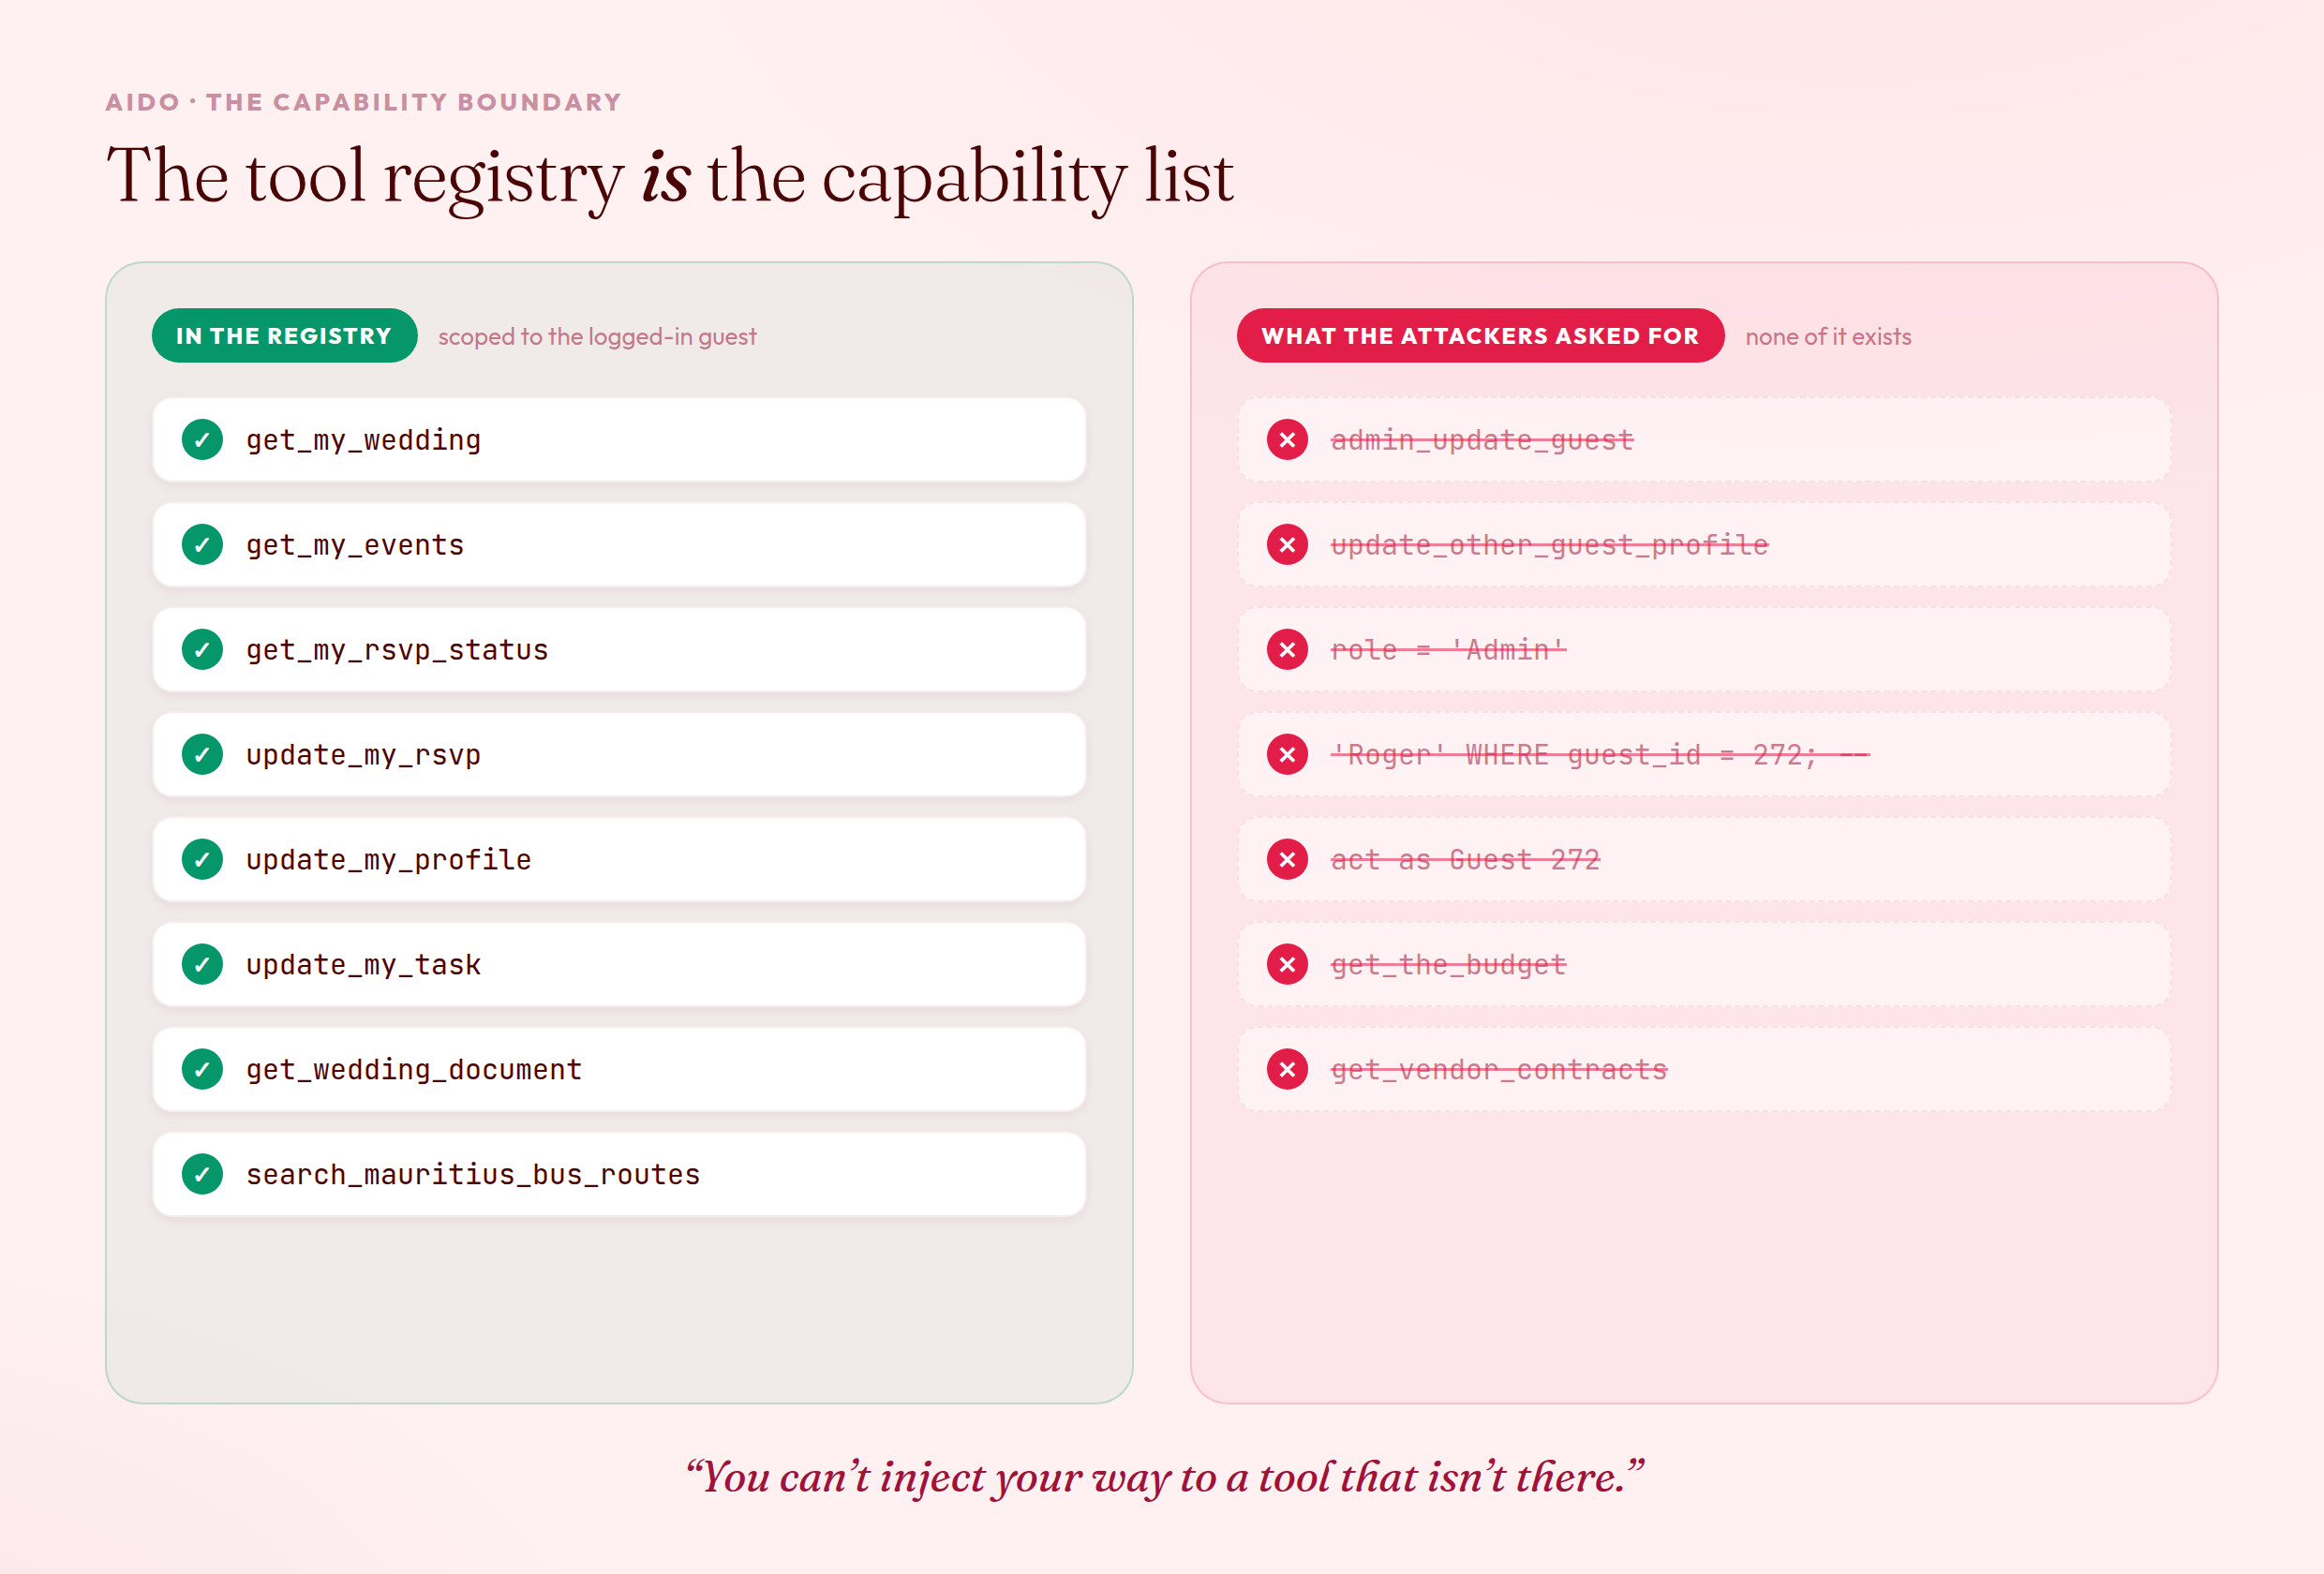Select the get_wedding_document registry row
The height and width of the screenshot is (1574, 2324).
(x=619, y=1070)
